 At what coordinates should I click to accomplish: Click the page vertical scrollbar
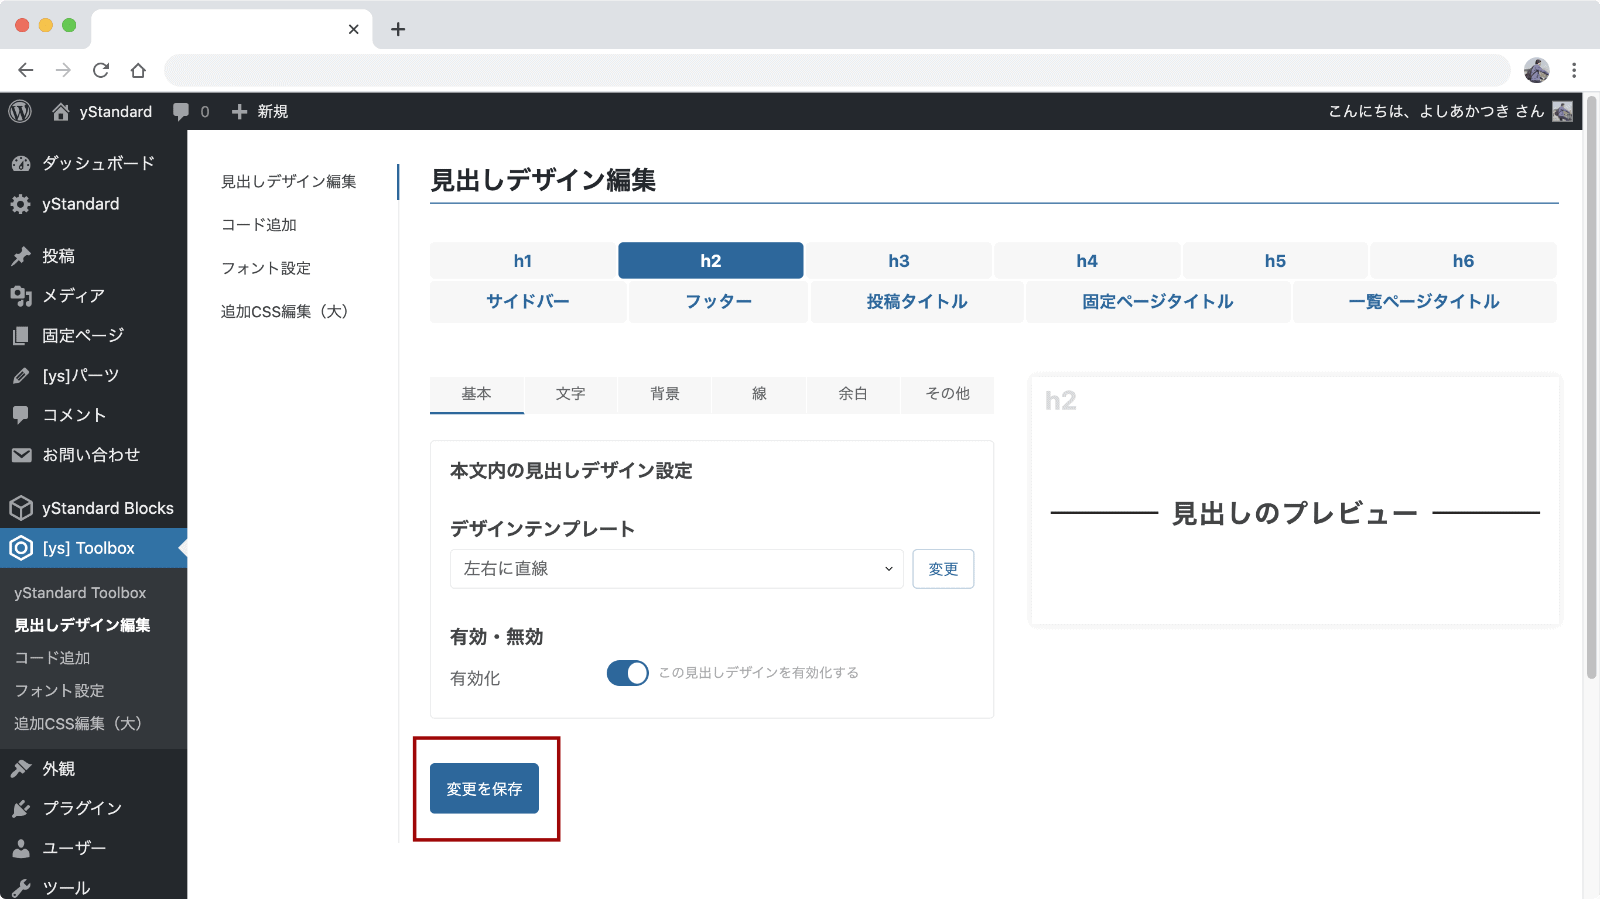coord(1591,387)
